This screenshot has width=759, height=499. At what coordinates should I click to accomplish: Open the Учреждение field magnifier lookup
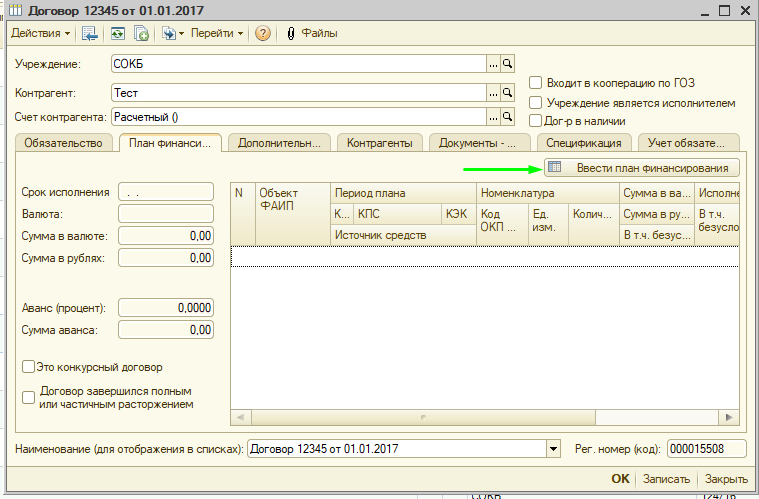(507, 64)
